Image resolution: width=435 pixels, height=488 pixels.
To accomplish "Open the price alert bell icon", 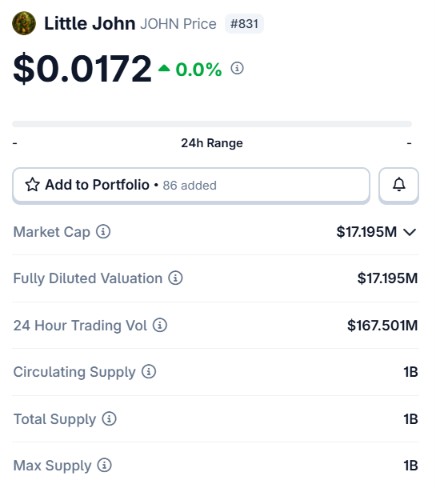I will (x=399, y=185).
